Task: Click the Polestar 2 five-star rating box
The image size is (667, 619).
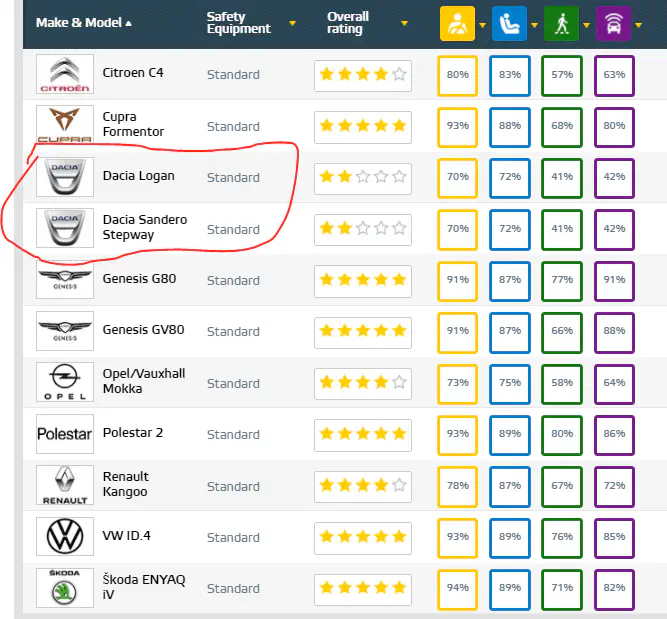Action: point(362,434)
